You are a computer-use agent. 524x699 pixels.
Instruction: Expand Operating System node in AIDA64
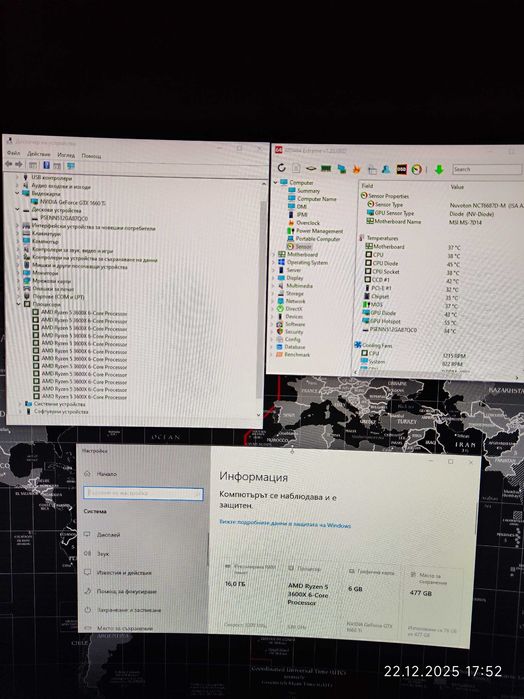274,262
